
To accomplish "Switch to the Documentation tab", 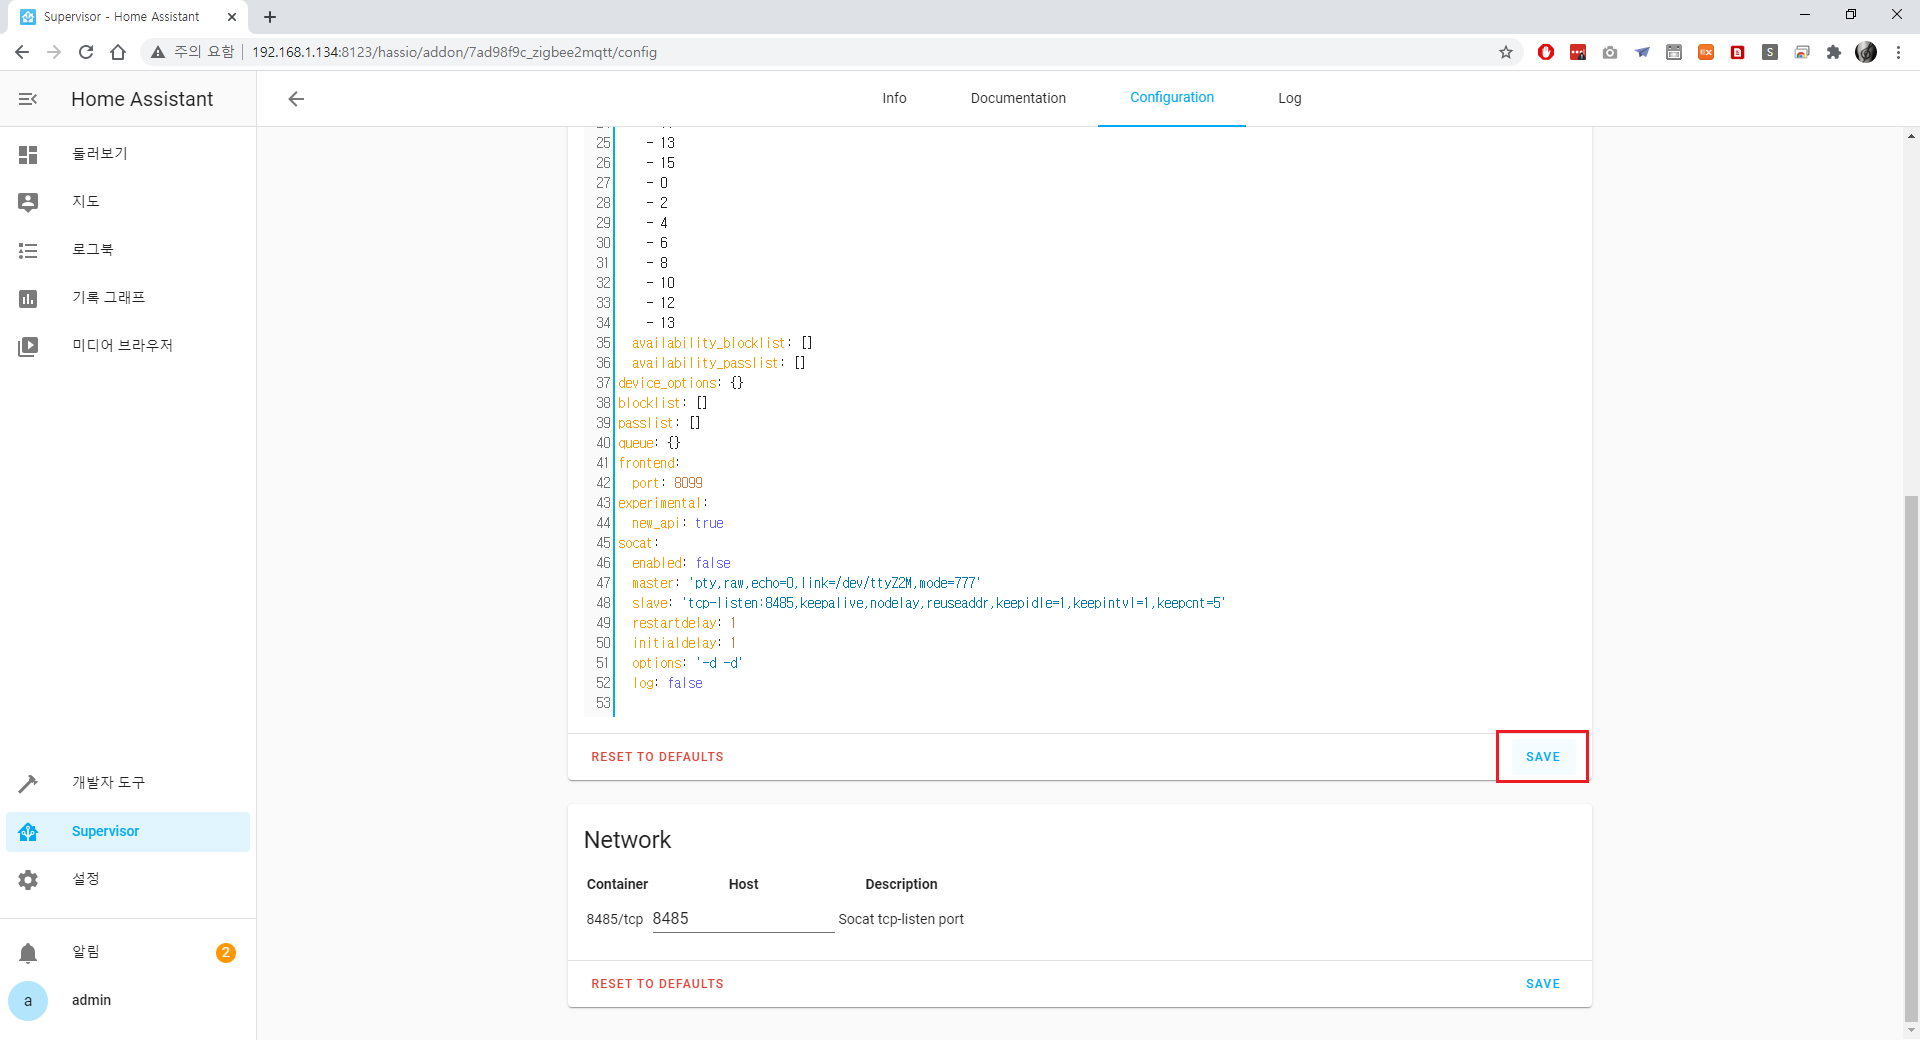I will [x=1018, y=98].
